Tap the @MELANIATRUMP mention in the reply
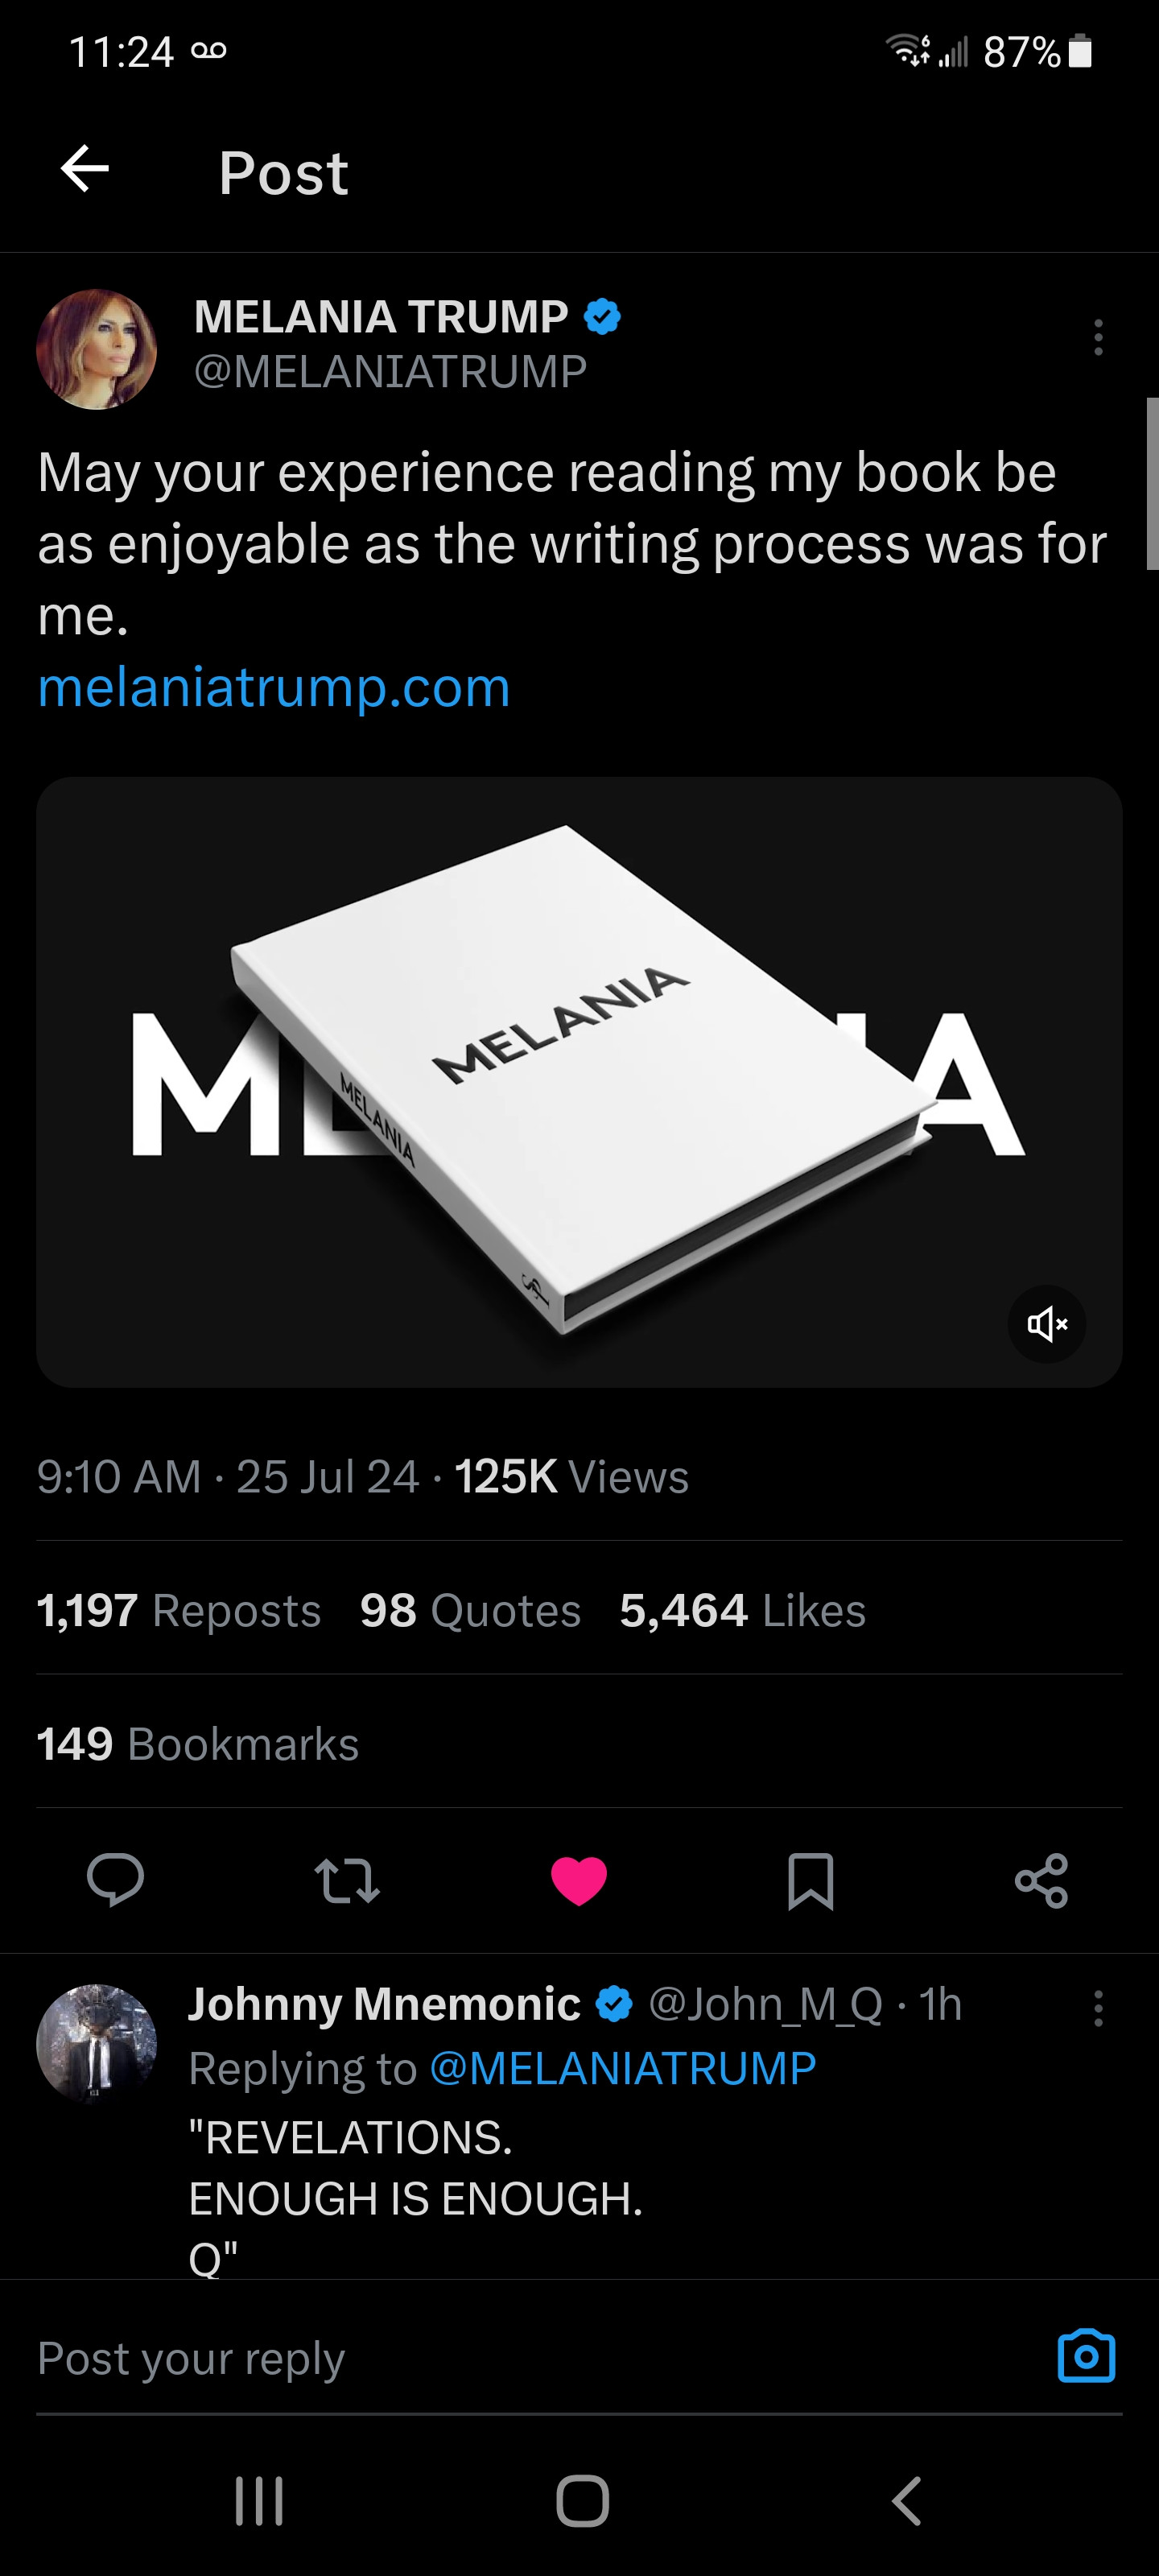This screenshot has height=2576, width=1159. (622, 2068)
